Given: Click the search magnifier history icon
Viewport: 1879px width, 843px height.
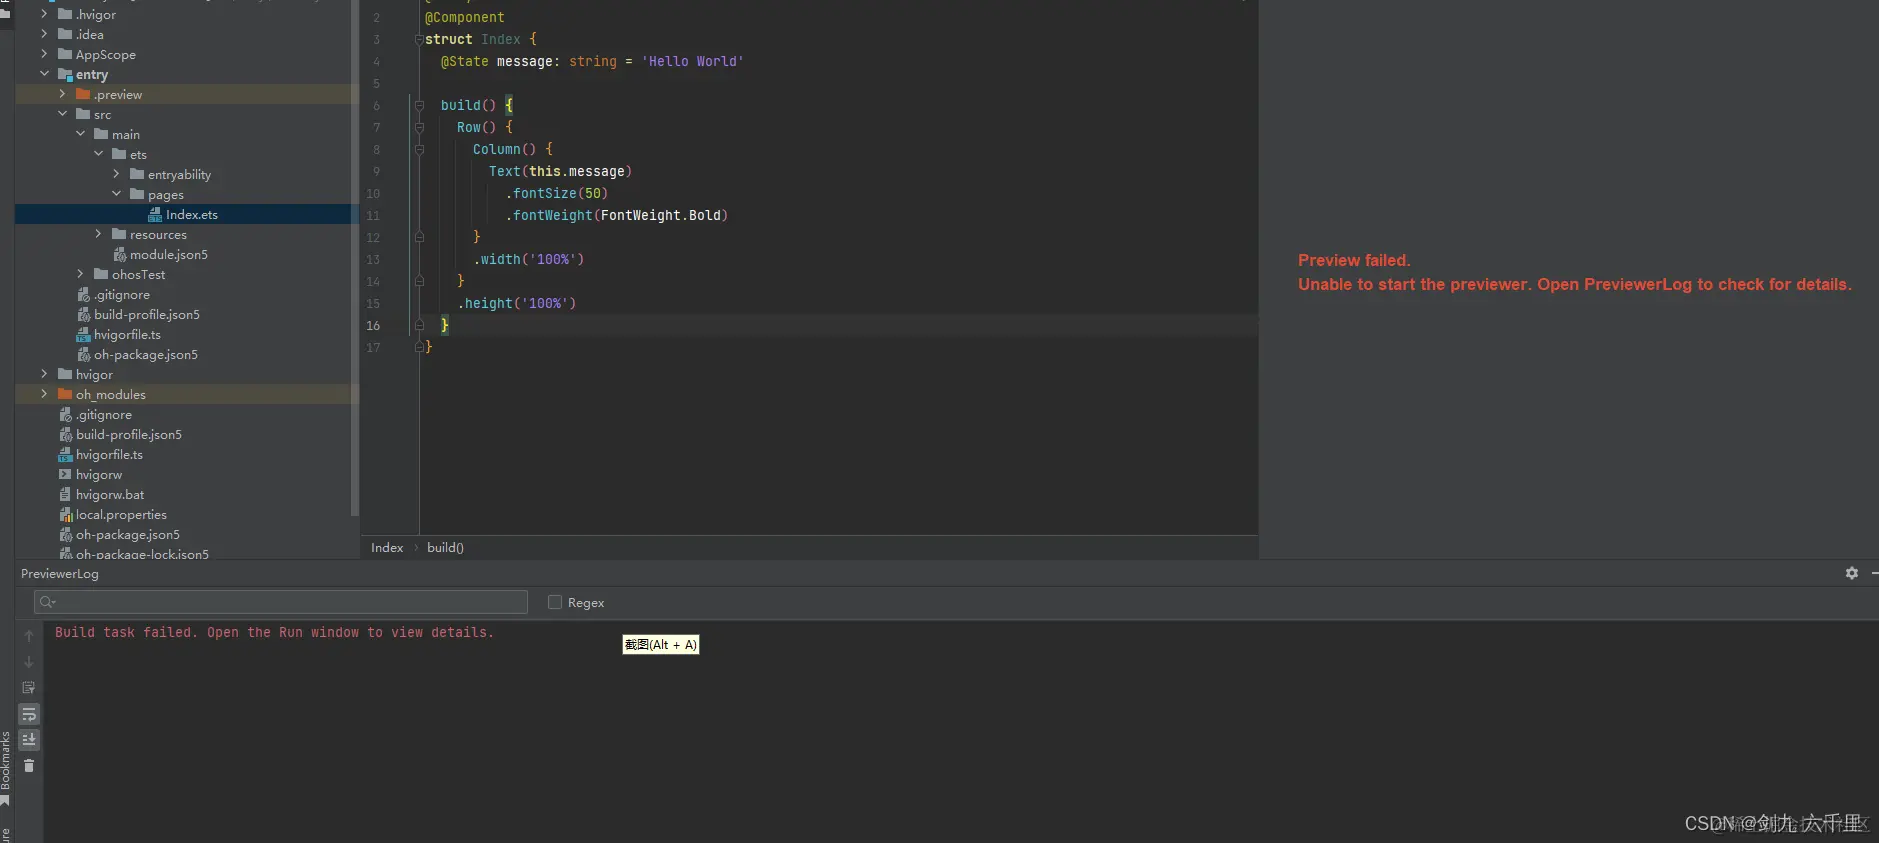Looking at the screenshot, I should coord(47,602).
